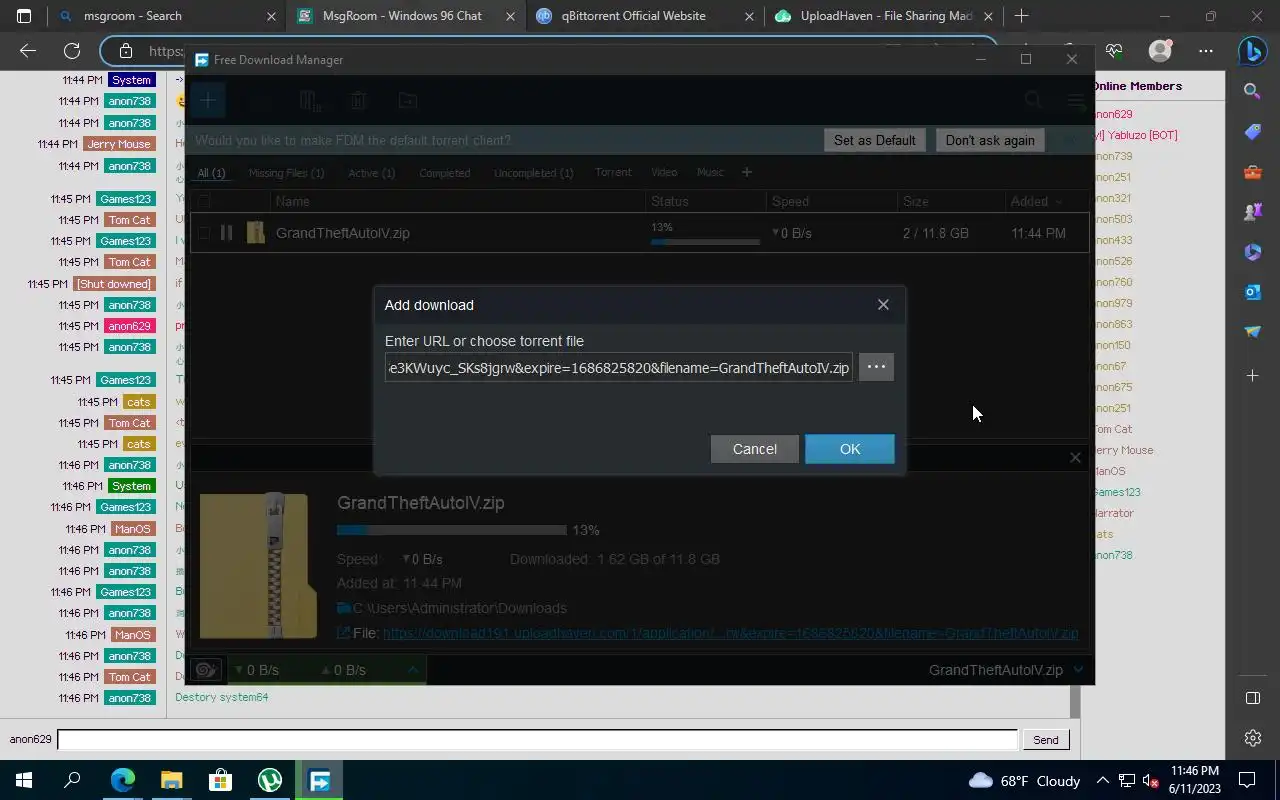The height and width of the screenshot is (800, 1280).
Task: Add a new tag with plus after Music
Action: click(x=746, y=172)
